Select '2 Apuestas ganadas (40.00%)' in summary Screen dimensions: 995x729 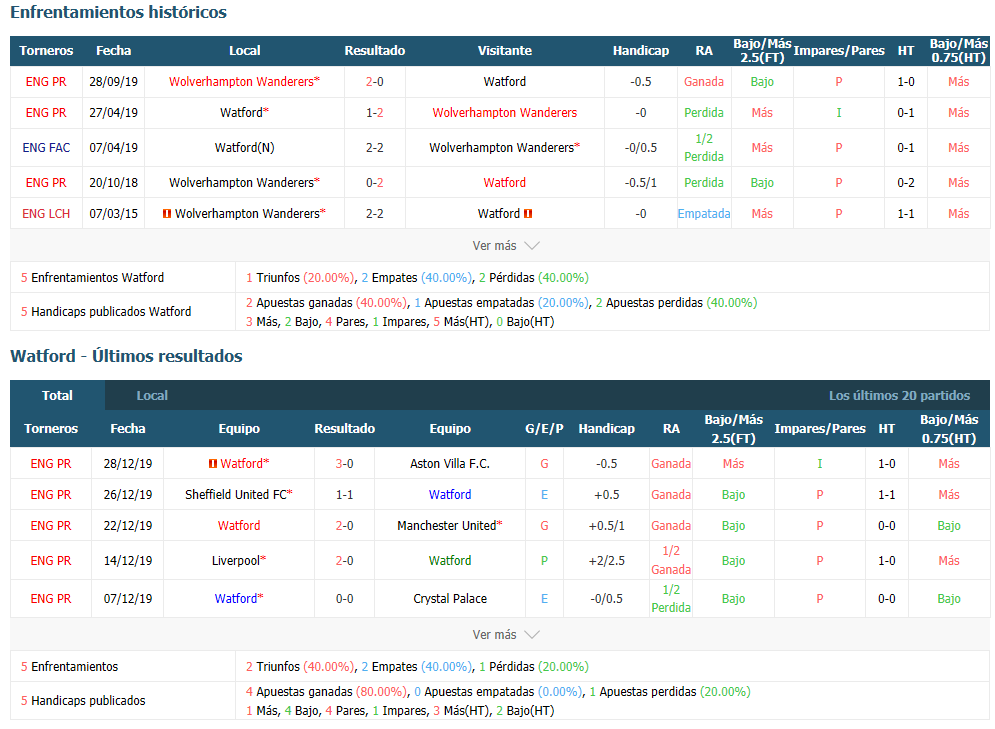(x=326, y=303)
